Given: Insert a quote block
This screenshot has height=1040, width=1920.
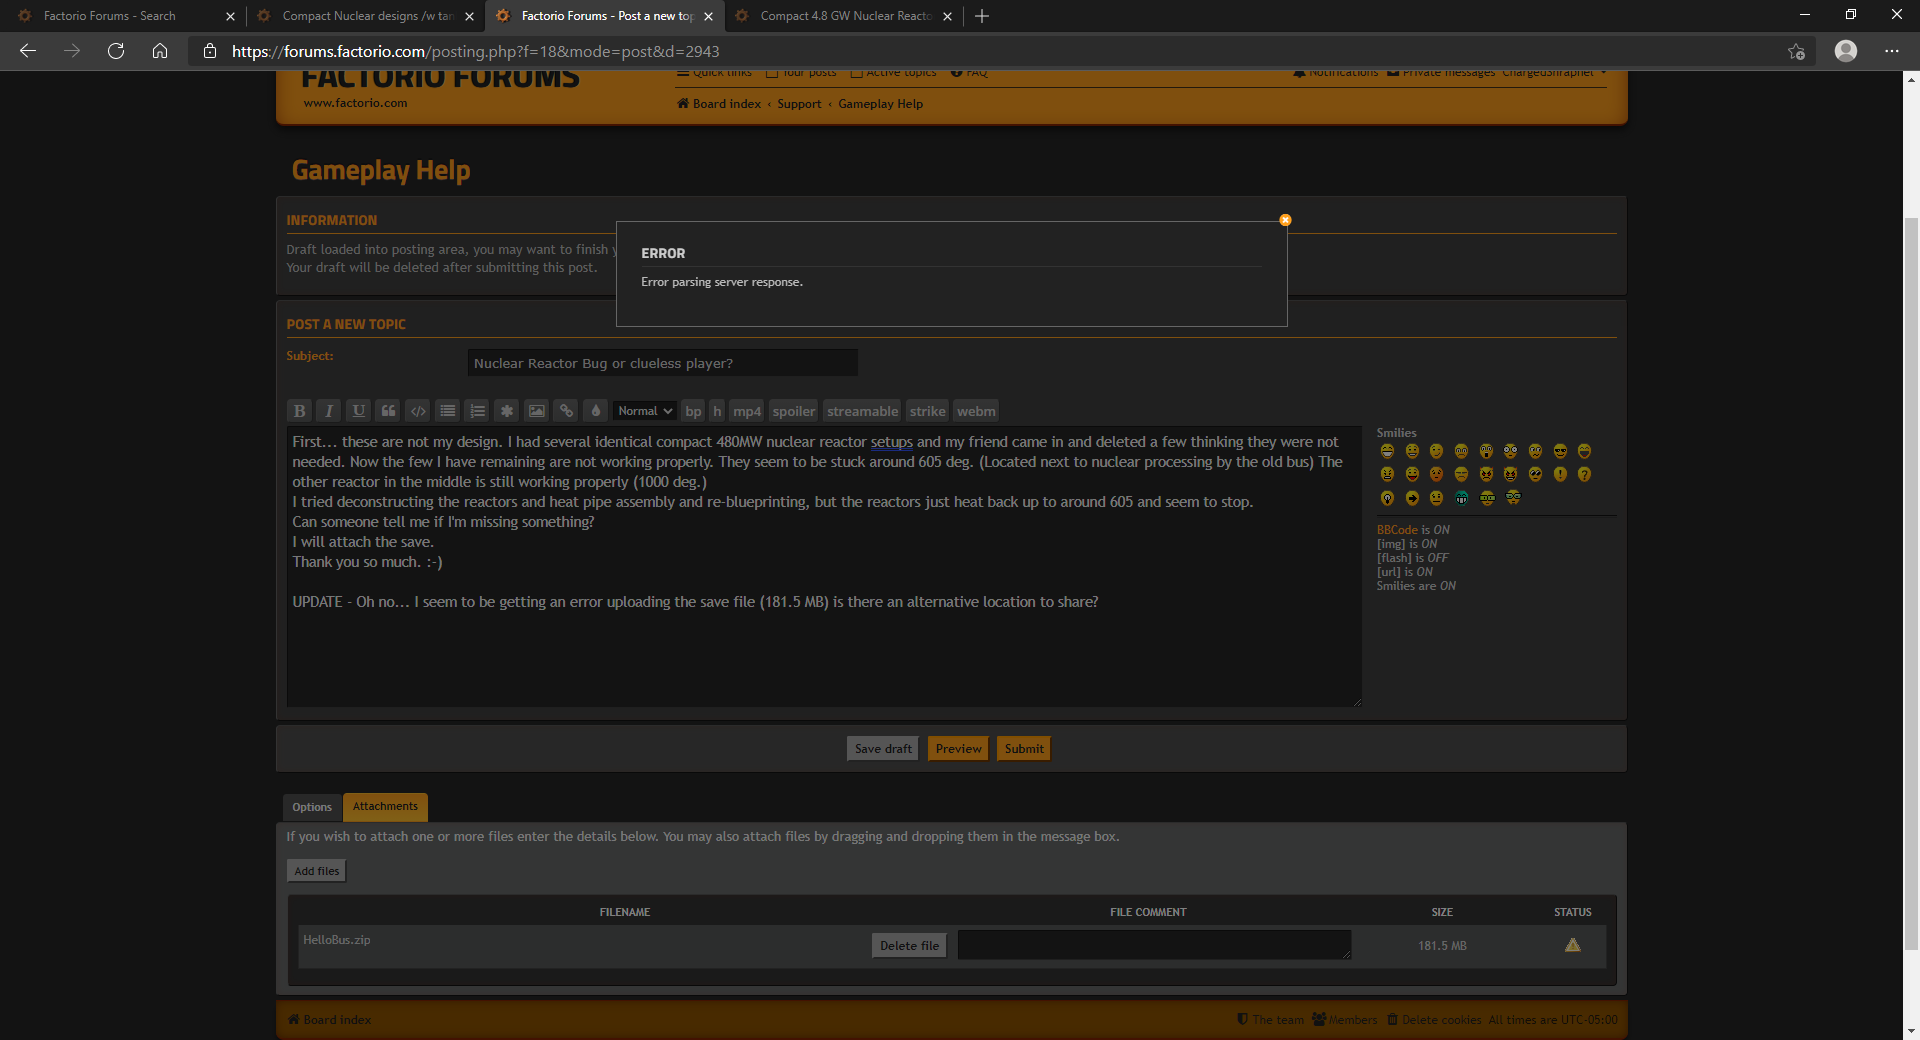Looking at the screenshot, I should point(388,411).
